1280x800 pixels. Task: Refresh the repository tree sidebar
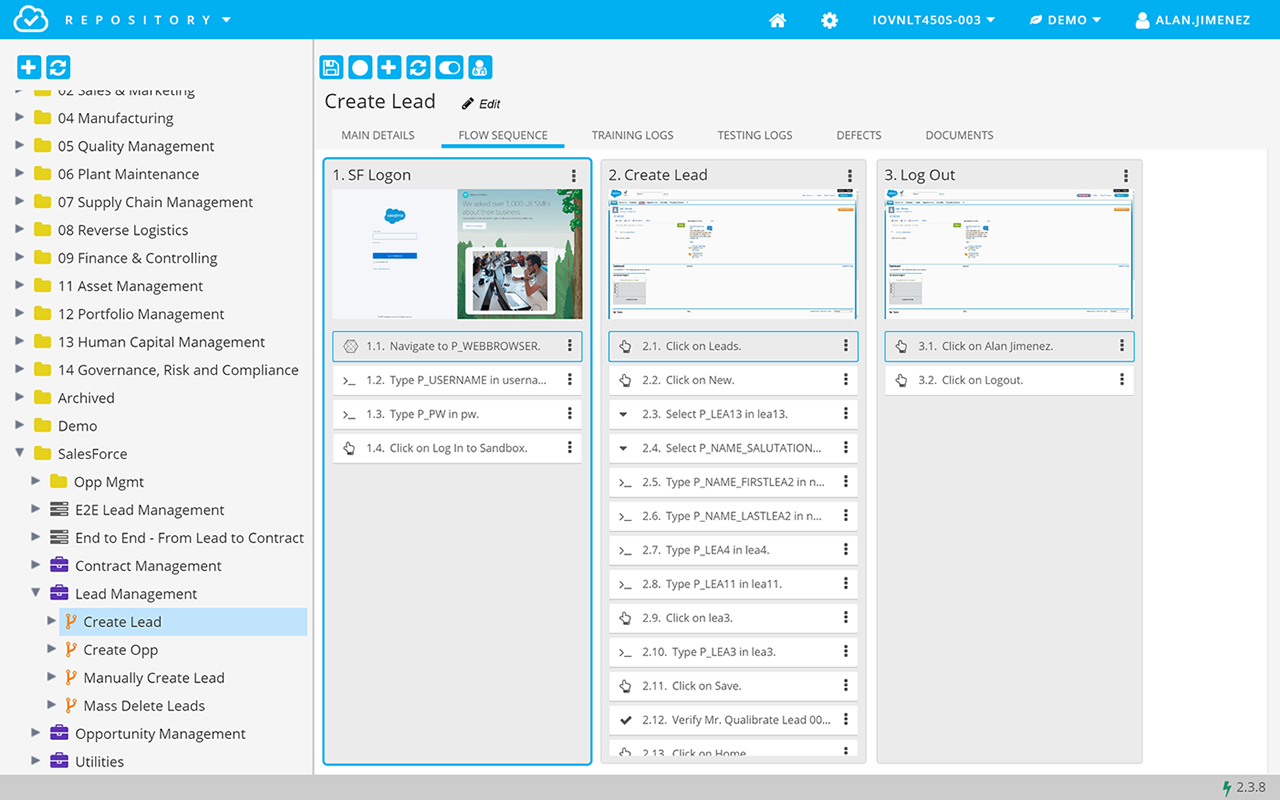point(58,67)
